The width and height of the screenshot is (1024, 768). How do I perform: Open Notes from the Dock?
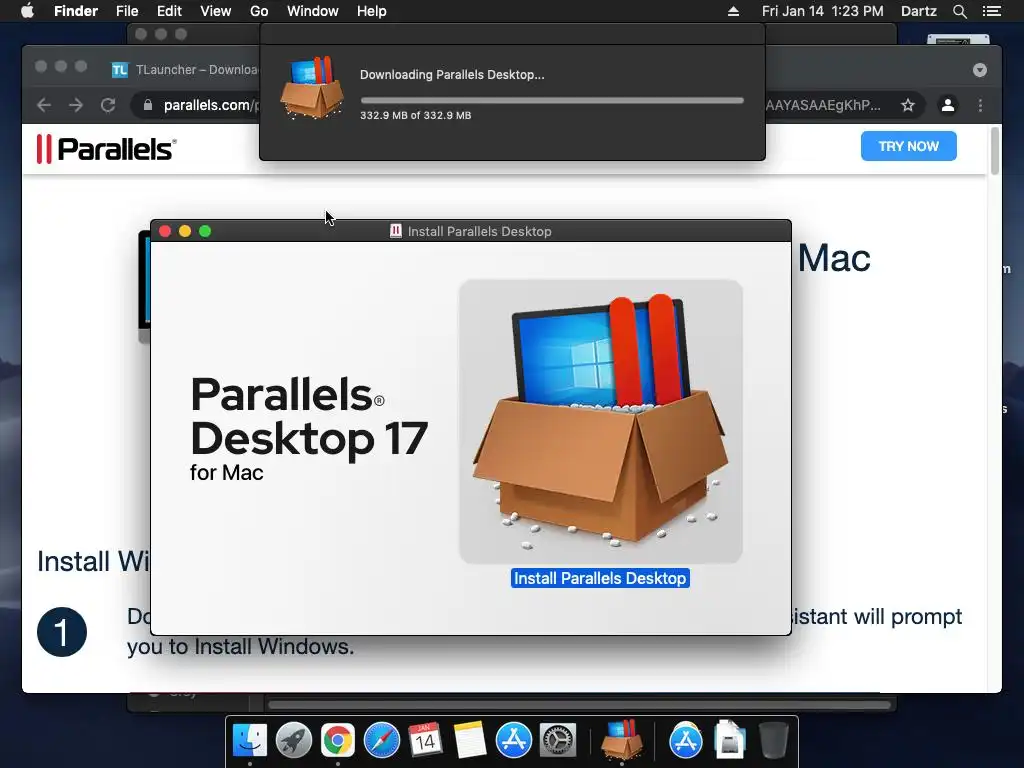pyautogui.click(x=470, y=740)
